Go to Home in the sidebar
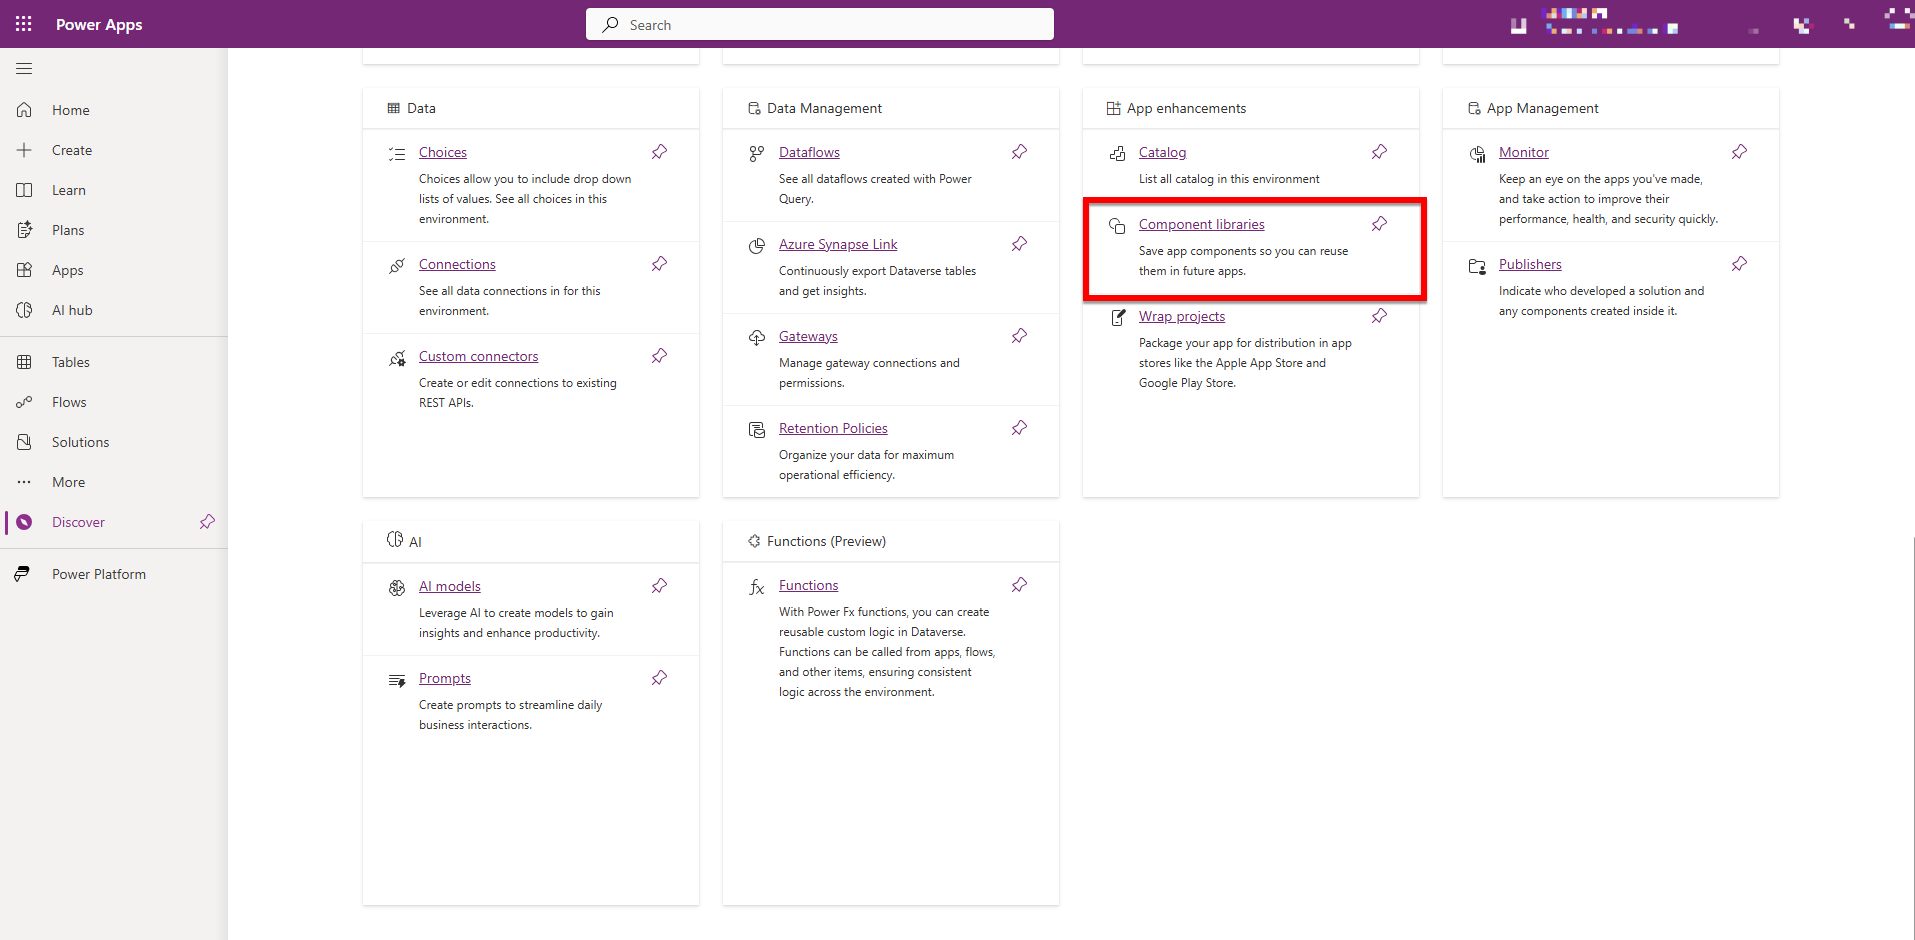 (114, 110)
